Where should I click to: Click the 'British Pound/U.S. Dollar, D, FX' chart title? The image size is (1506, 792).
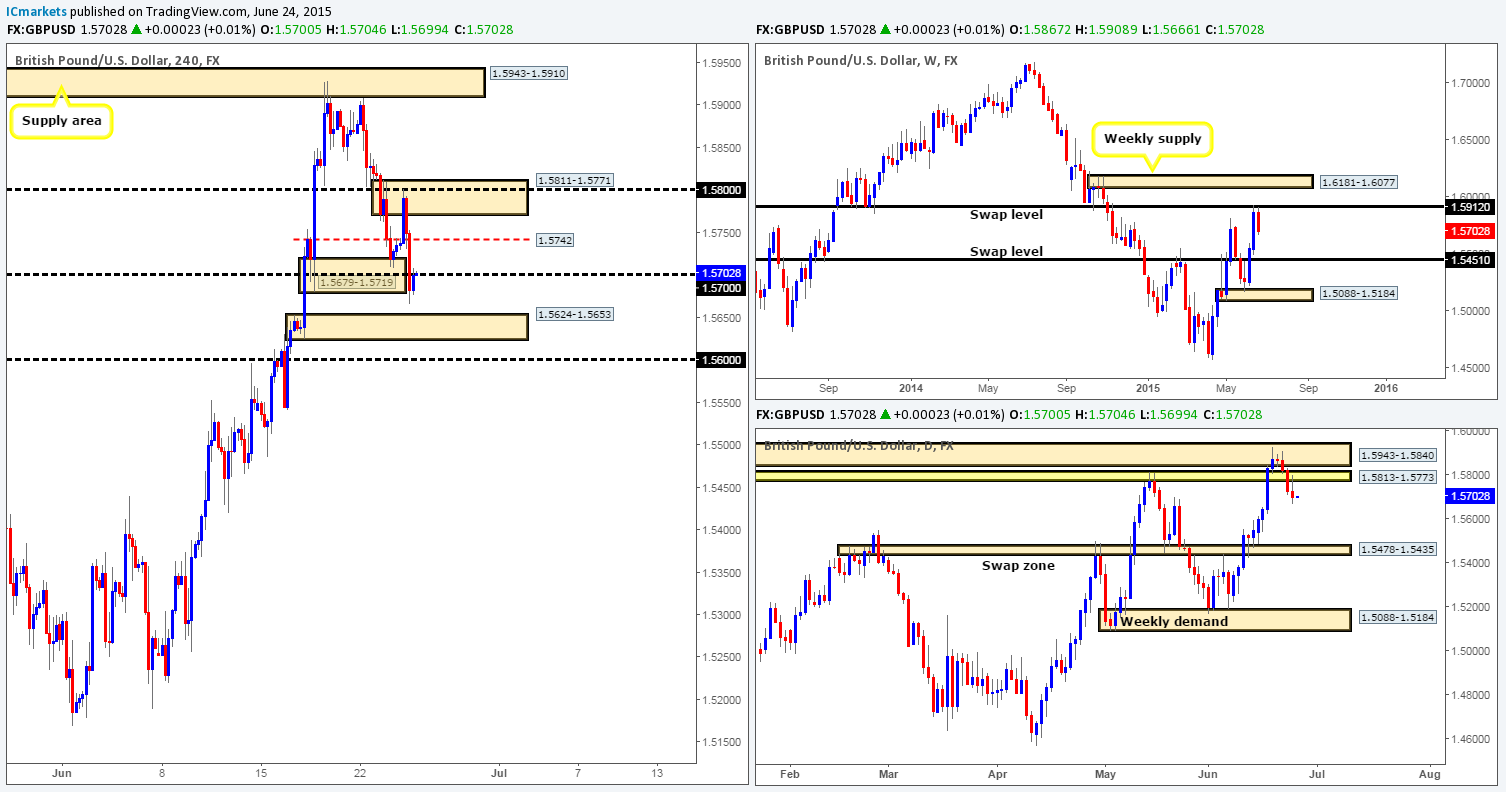coord(859,445)
